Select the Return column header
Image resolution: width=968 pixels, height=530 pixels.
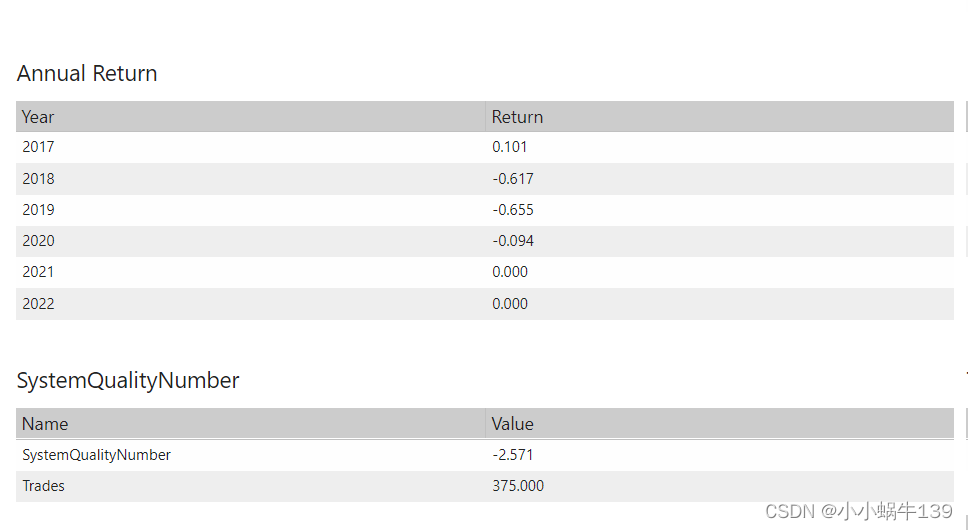click(517, 117)
